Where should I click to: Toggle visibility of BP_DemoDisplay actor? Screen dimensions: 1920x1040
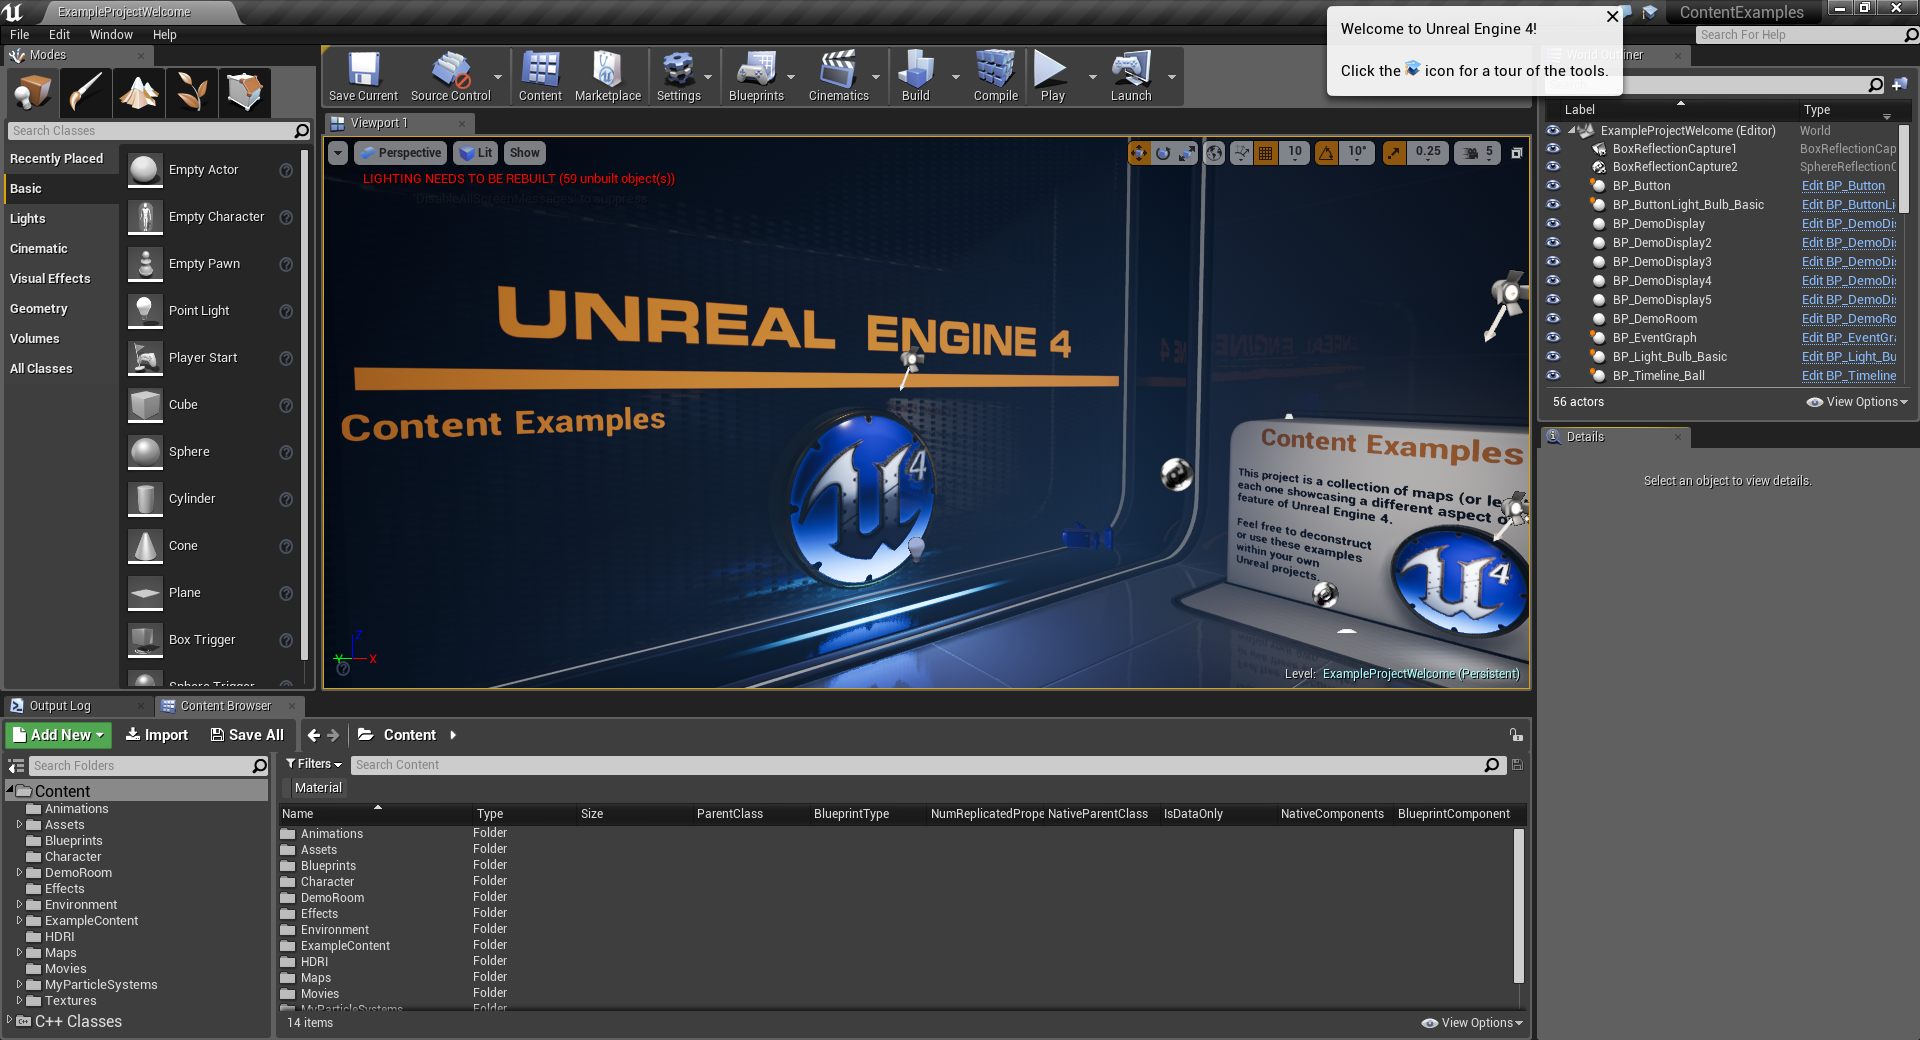tap(1553, 223)
